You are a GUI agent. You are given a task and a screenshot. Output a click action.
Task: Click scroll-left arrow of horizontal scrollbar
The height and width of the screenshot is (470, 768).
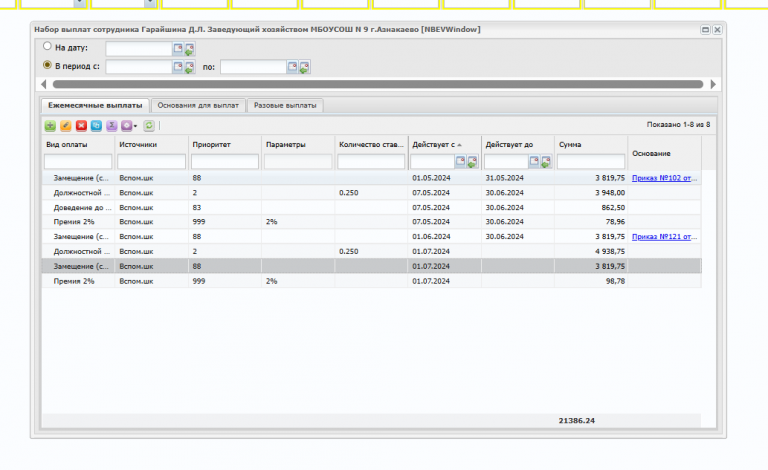(x=44, y=84)
